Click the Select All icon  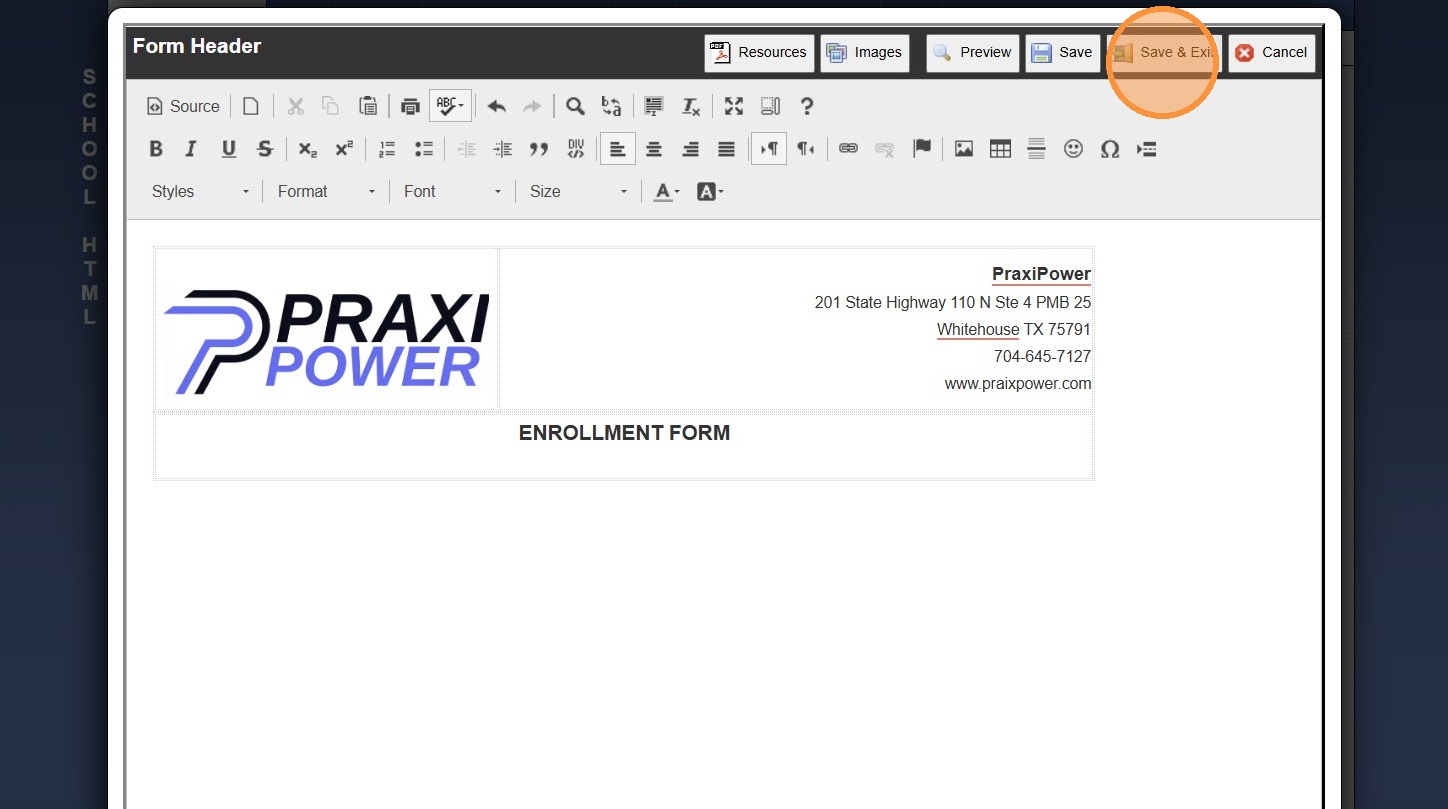pos(654,106)
